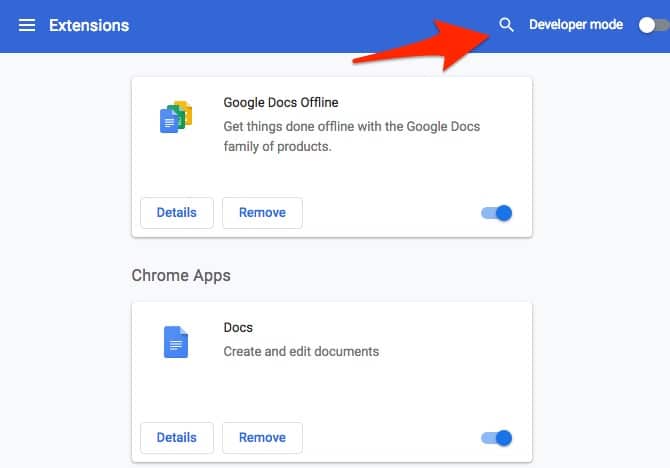Viewport: 670px width, 468px height.
Task: Click the 'Create and edit documents' description
Action: pyautogui.click(x=301, y=351)
